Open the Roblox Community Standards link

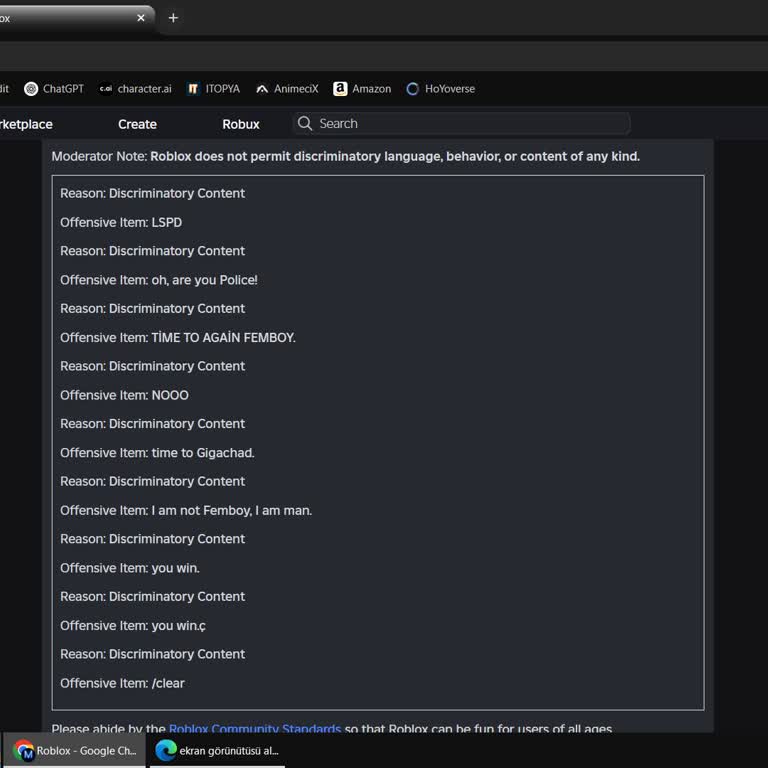click(x=255, y=728)
